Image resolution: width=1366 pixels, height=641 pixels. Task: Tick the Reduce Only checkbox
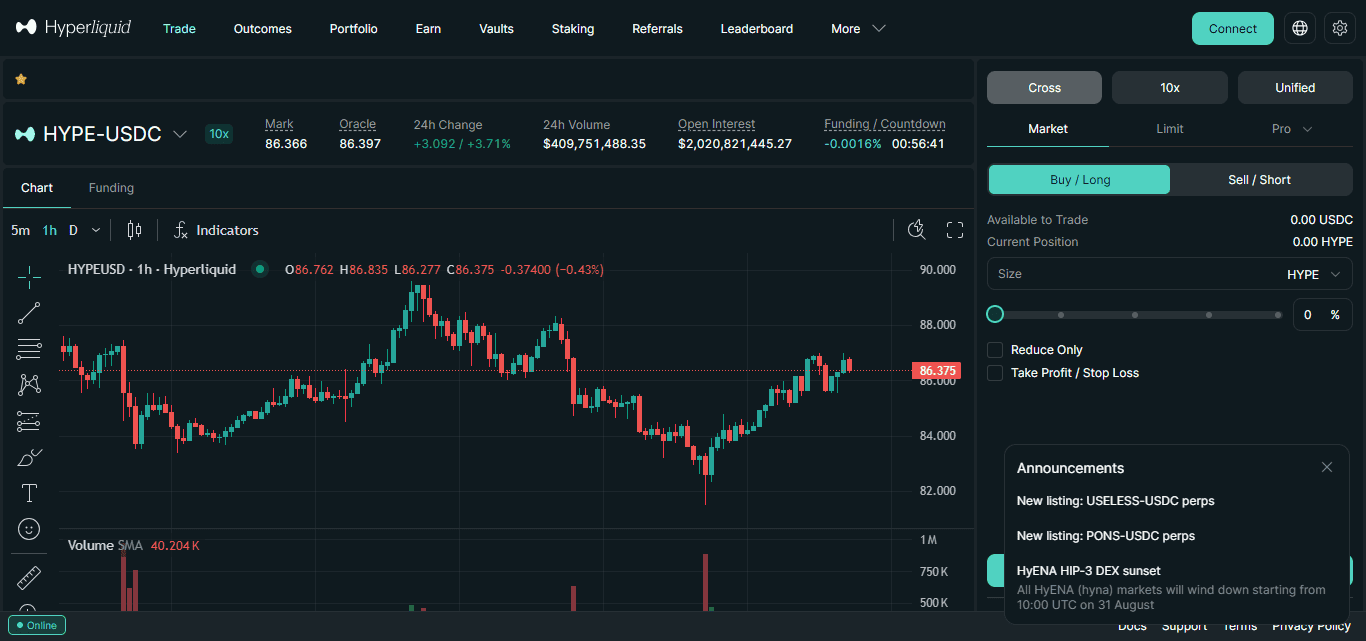(995, 350)
